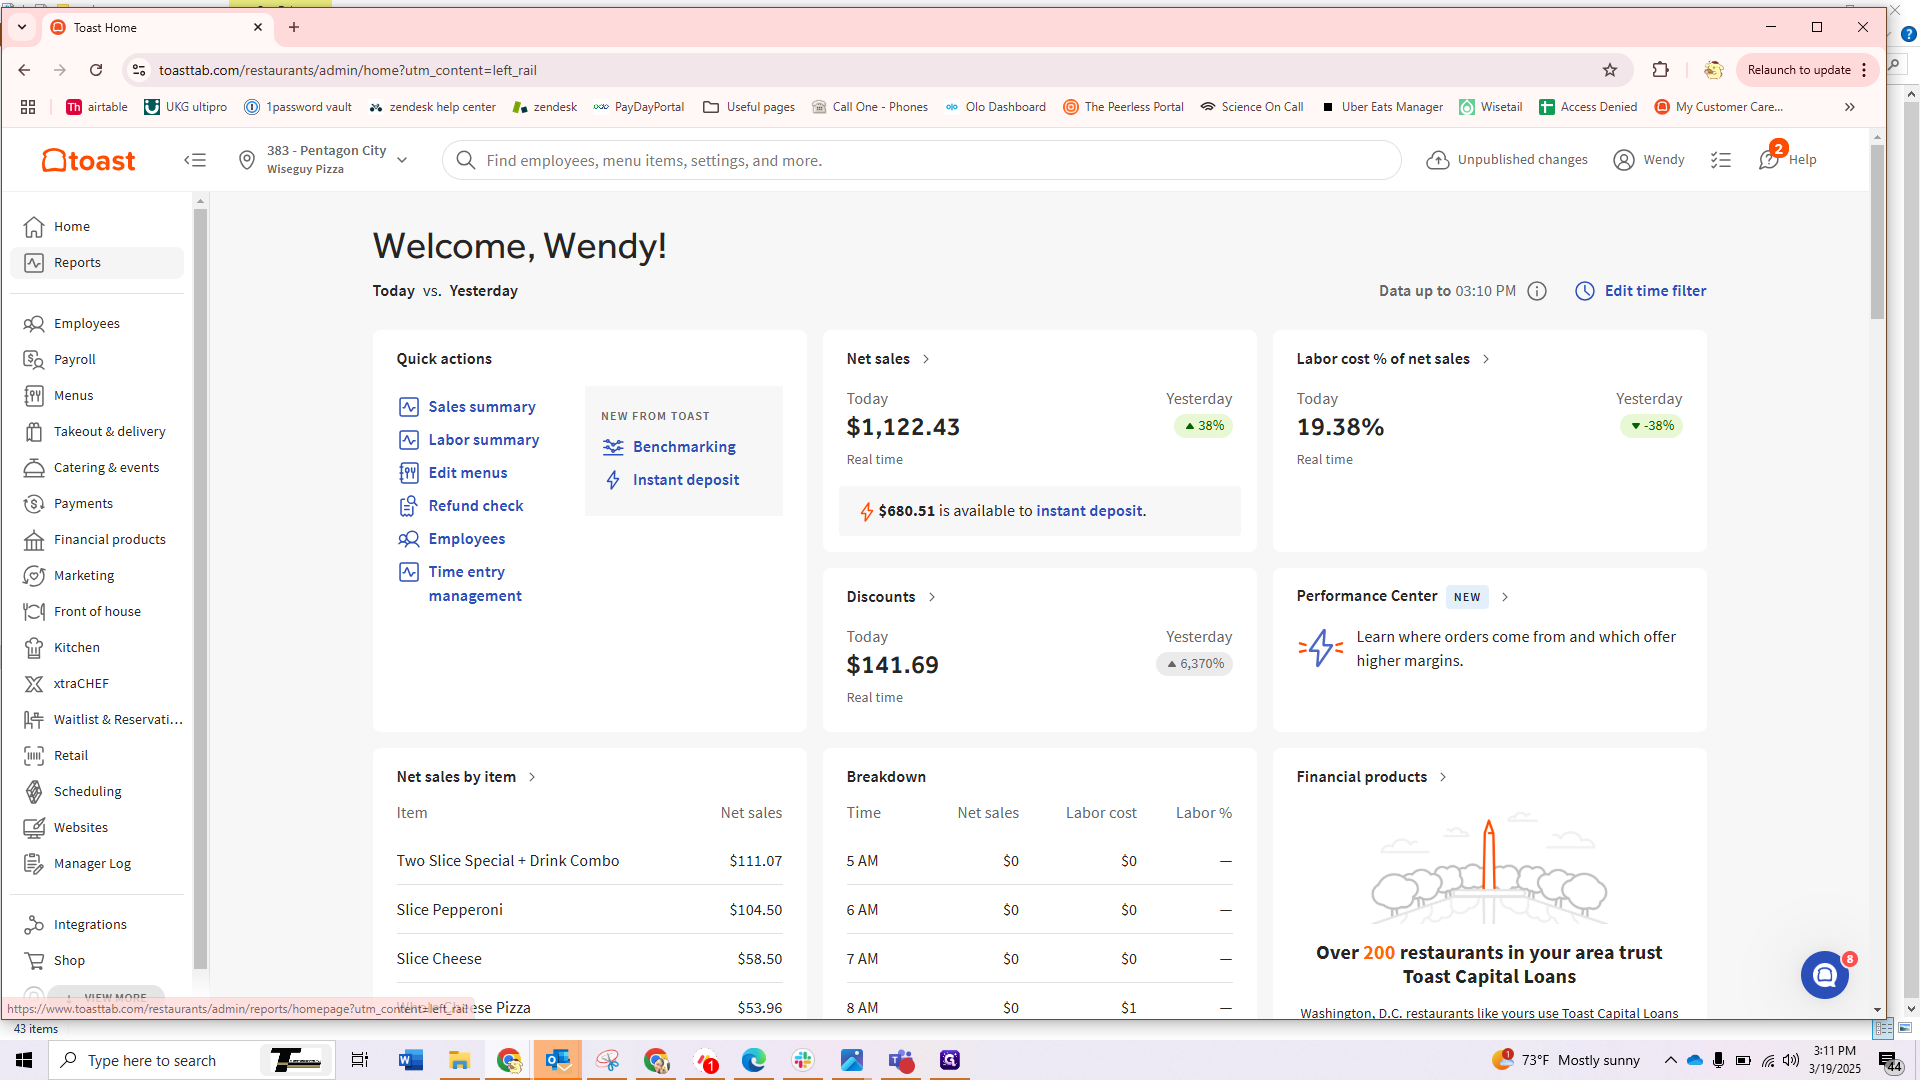This screenshot has height=1080, width=1920.
Task: Show more bookmarks chevron
Action: 1850,107
